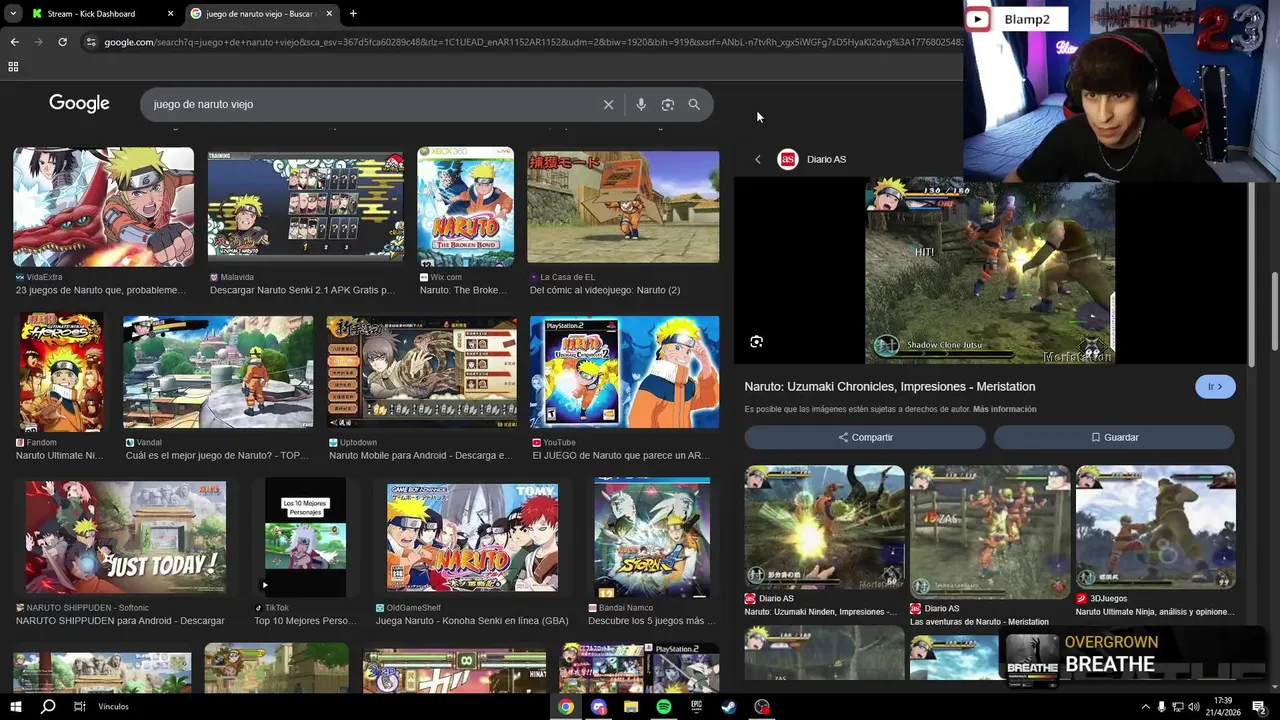Click 23 juegos de Naruto caption link
1280x720 pixels.
101,290
